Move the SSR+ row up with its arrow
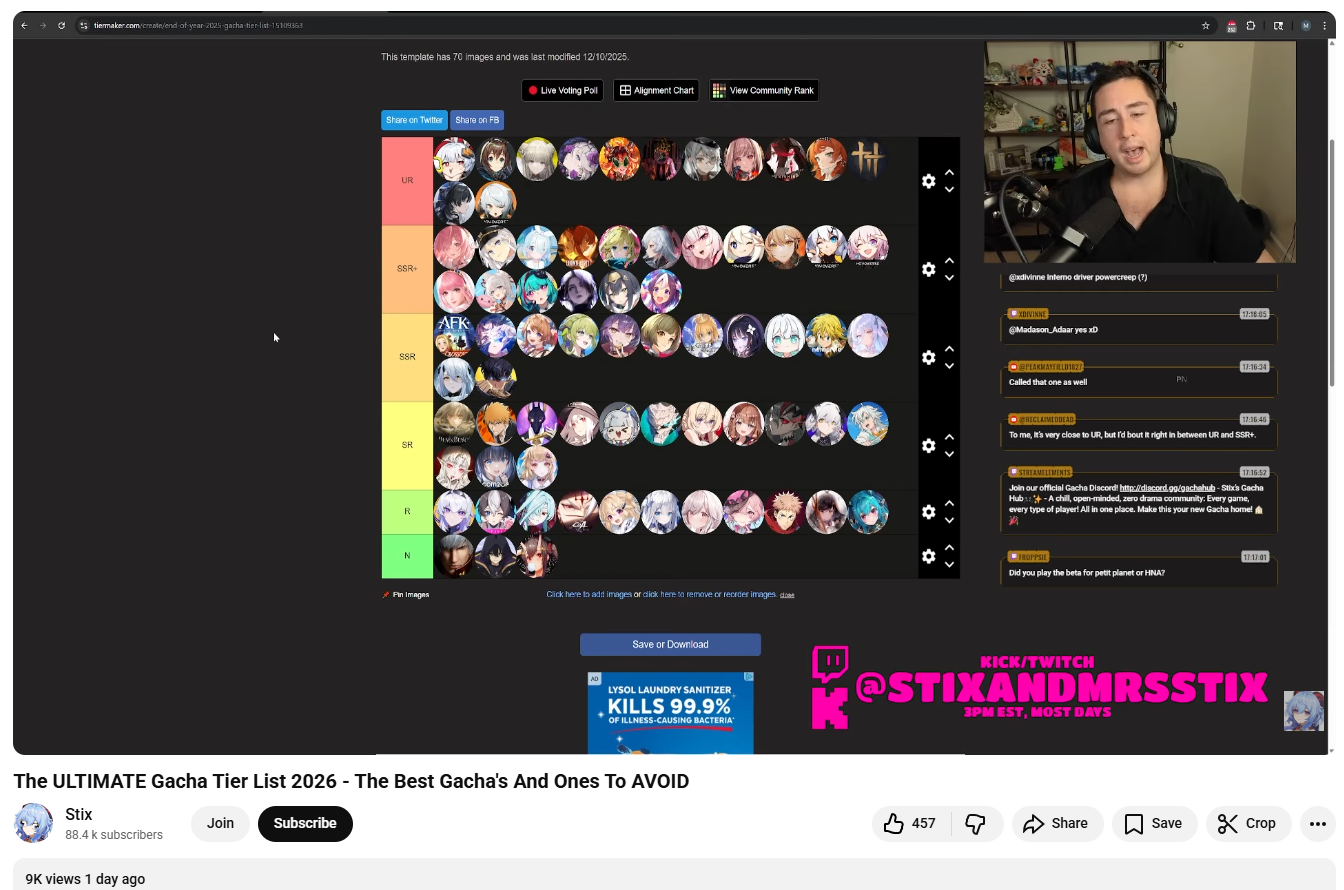Screen dimensions: 1344x890 tap(949, 261)
